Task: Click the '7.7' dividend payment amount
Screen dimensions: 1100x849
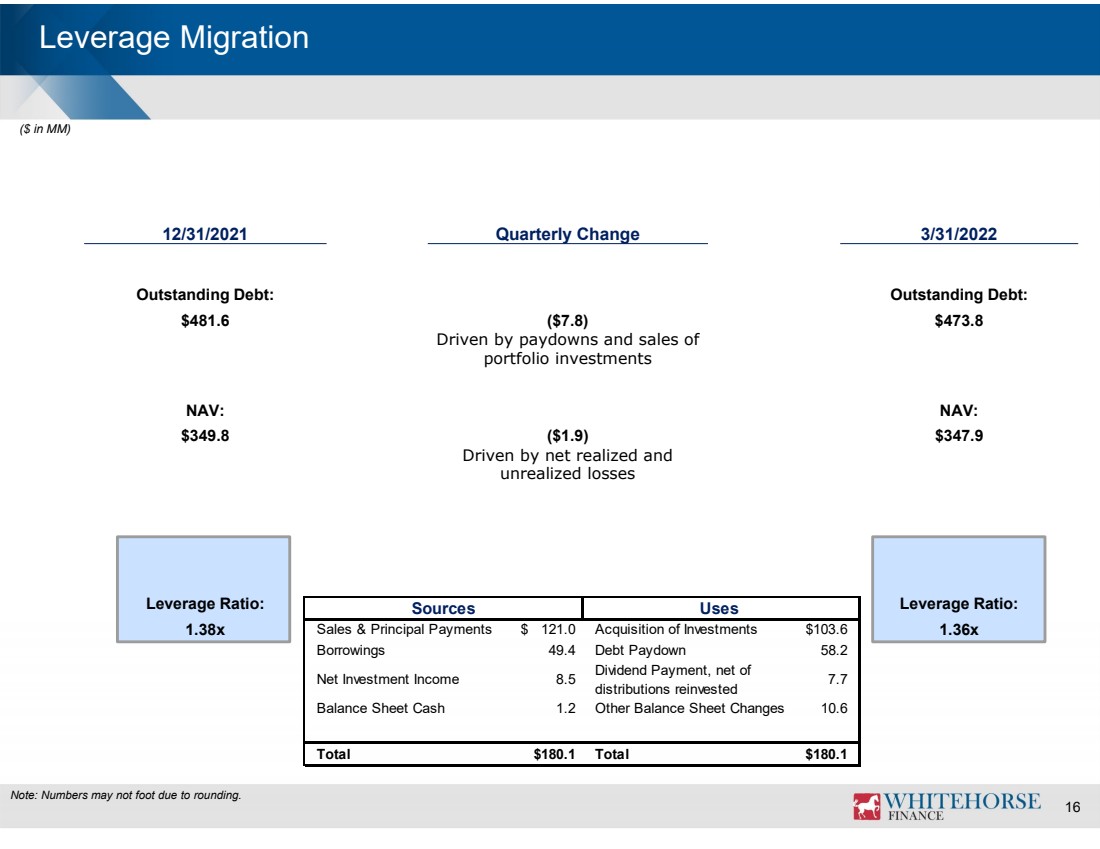Action: click(838, 679)
